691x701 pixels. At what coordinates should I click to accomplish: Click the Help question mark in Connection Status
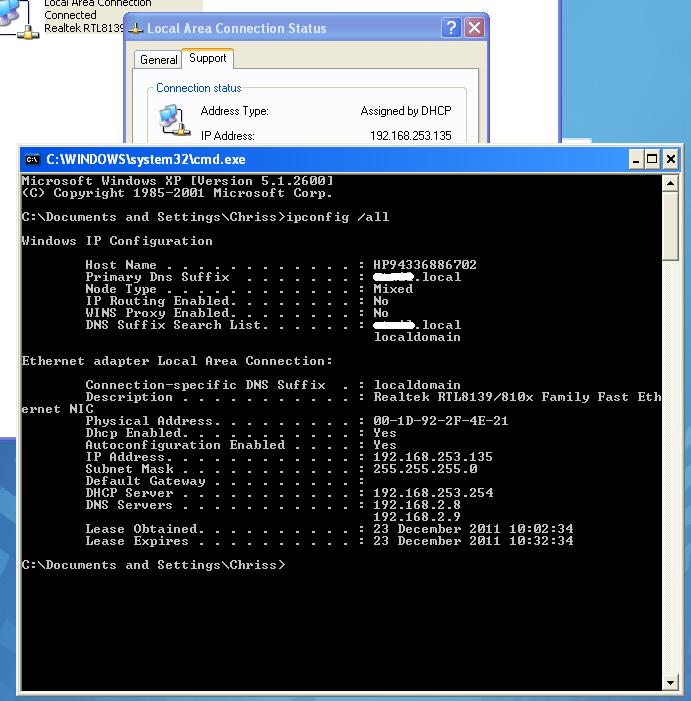pyautogui.click(x=451, y=28)
